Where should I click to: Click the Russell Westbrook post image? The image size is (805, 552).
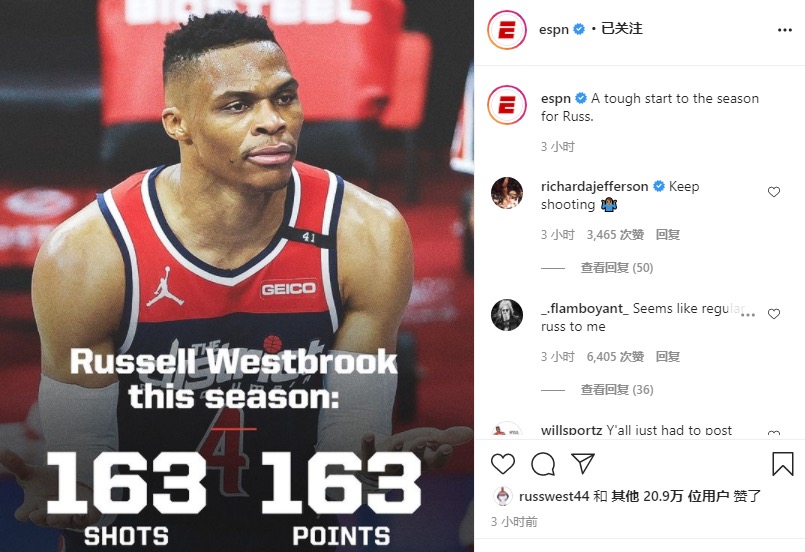pyautogui.click(x=237, y=276)
